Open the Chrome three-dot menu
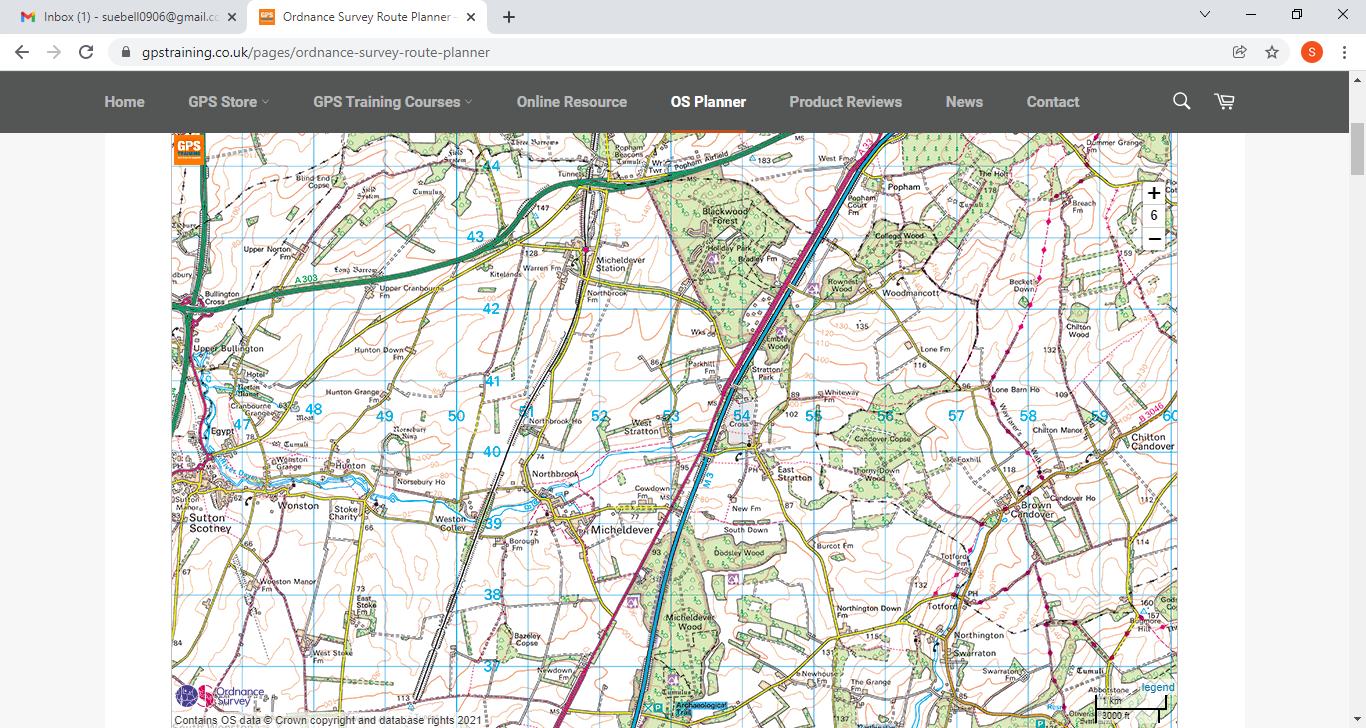Viewport: 1366px width, 728px height. click(1344, 52)
